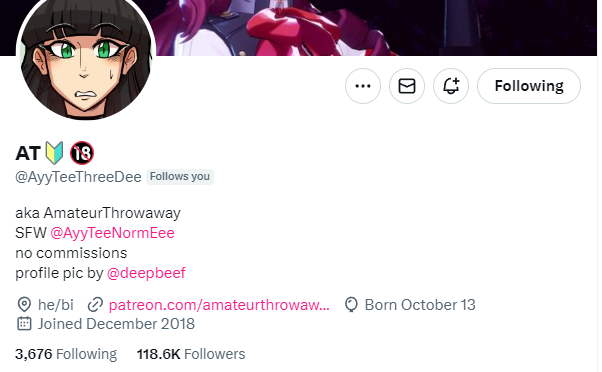Open the patreon.com/amateurthrowaw... link
Viewport: 602px width, 372px height.
tap(219, 305)
